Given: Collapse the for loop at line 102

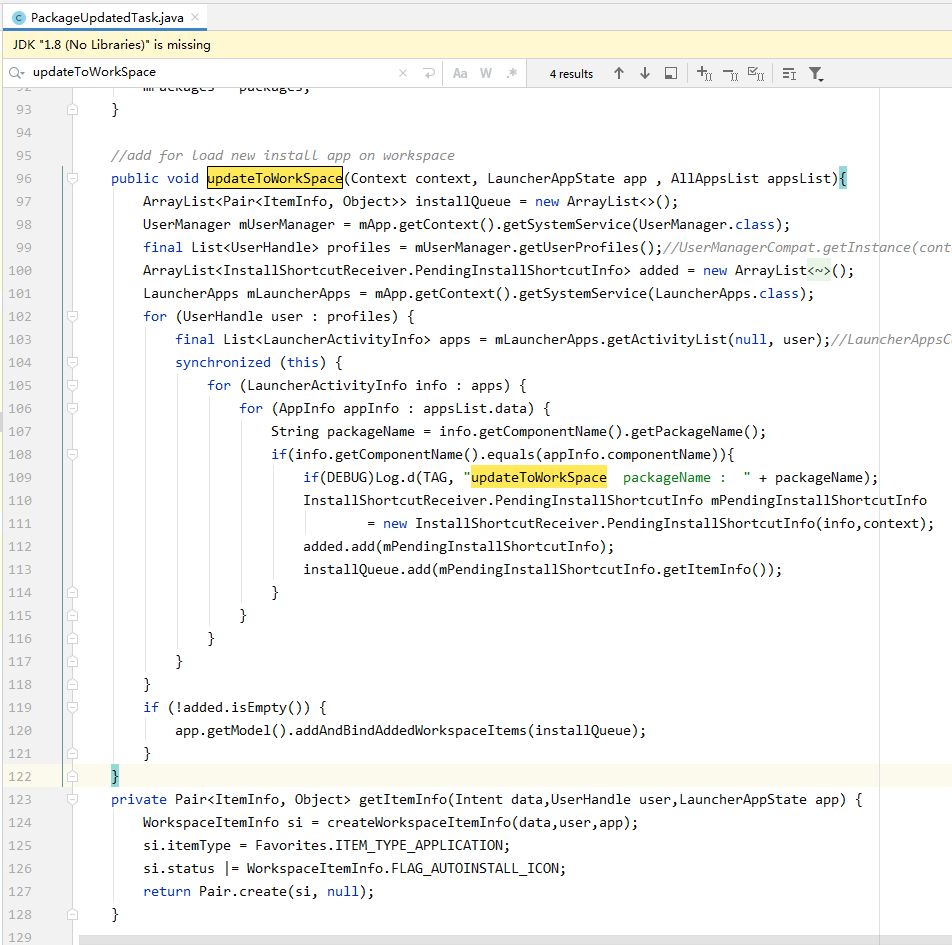Looking at the screenshot, I should click(x=72, y=316).
